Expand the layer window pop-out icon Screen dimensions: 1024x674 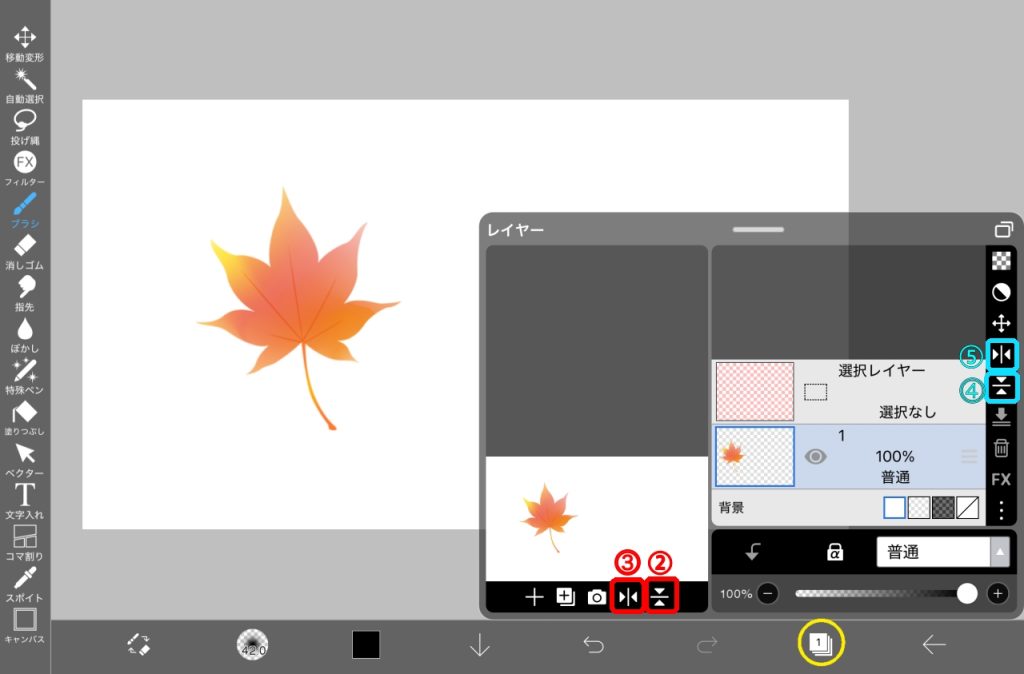1003,229
